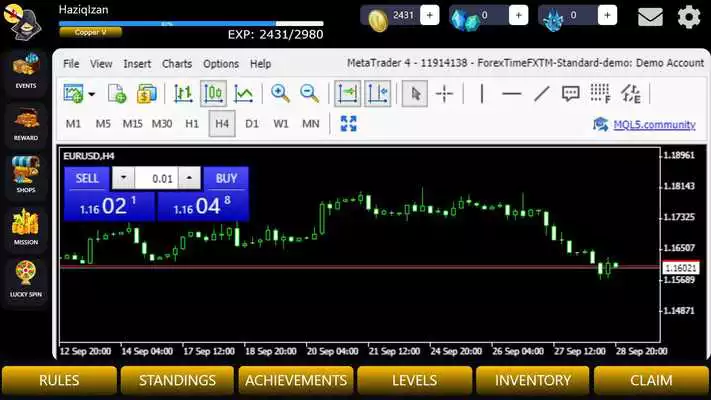Image resolution: width=711 pixels, height=400 pixels.
Task: Open the STANDINGS tab
Action: pyautogui.click(x=177, y=380)
